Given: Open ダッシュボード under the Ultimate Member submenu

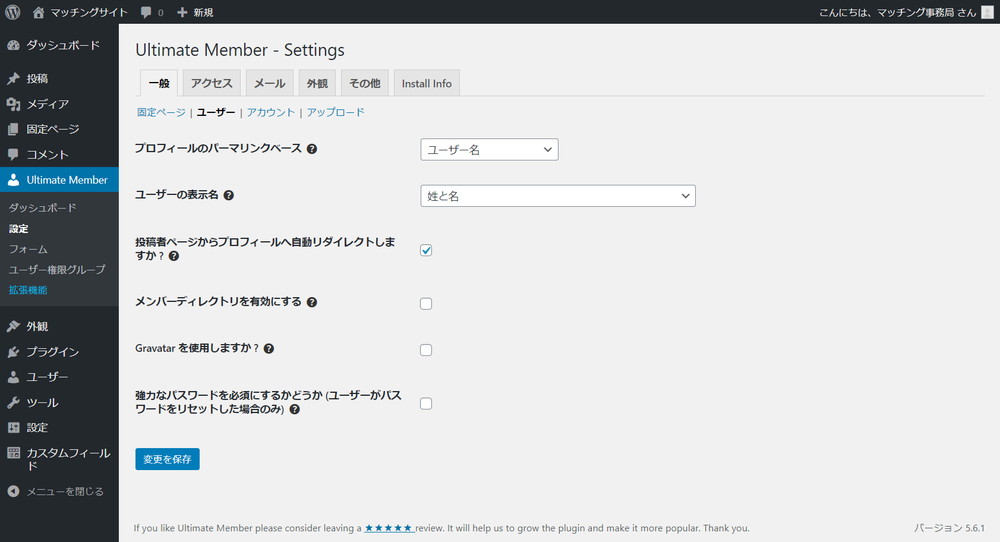Looking at the screenshot, I should tap(43, 208).
